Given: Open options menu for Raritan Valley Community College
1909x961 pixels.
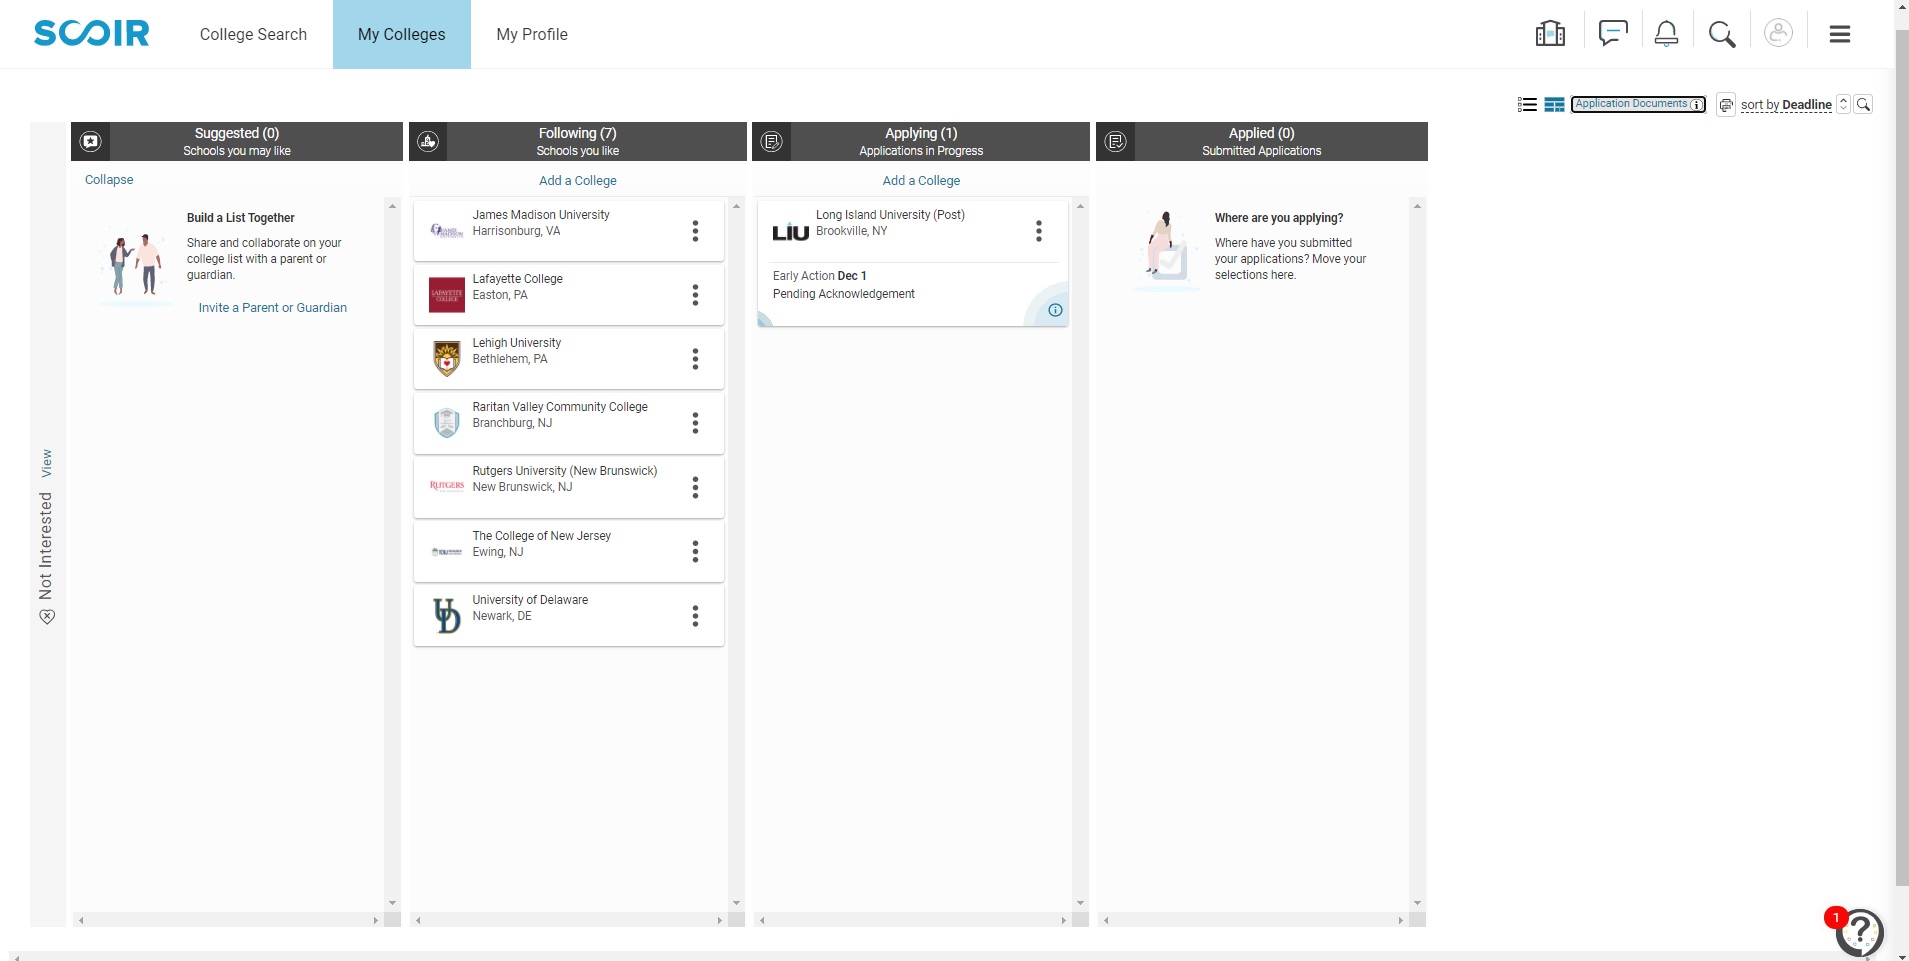Looking at the screenshot, I should 695,423.
